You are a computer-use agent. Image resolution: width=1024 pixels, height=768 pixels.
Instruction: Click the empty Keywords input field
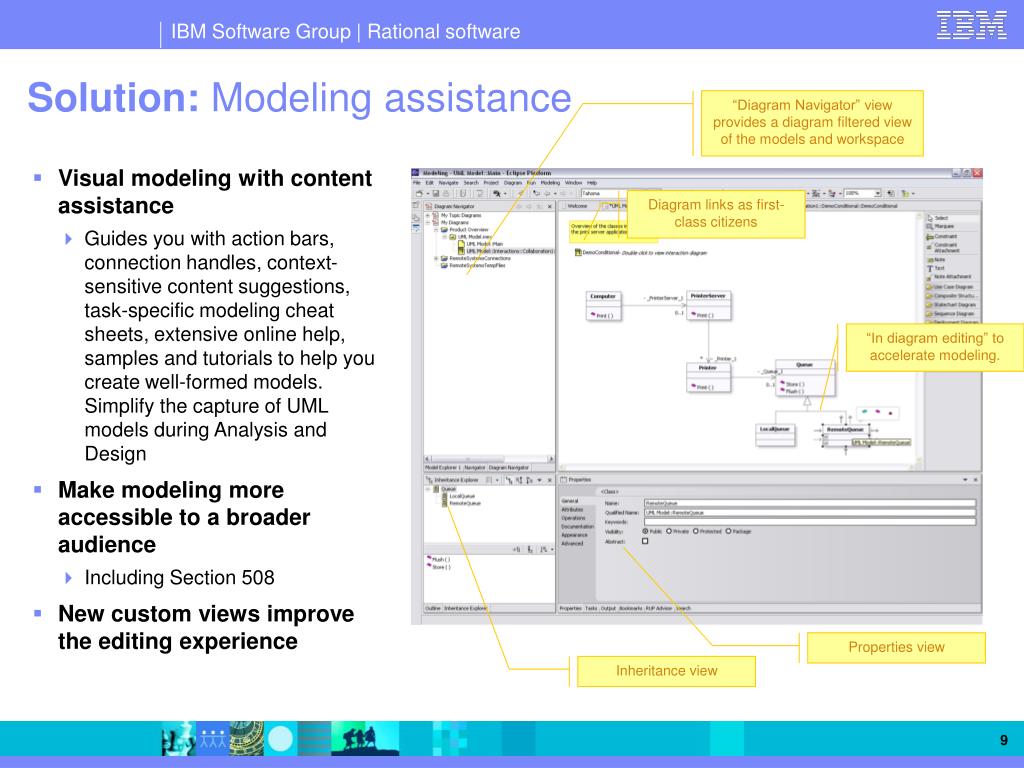point(810,522)
